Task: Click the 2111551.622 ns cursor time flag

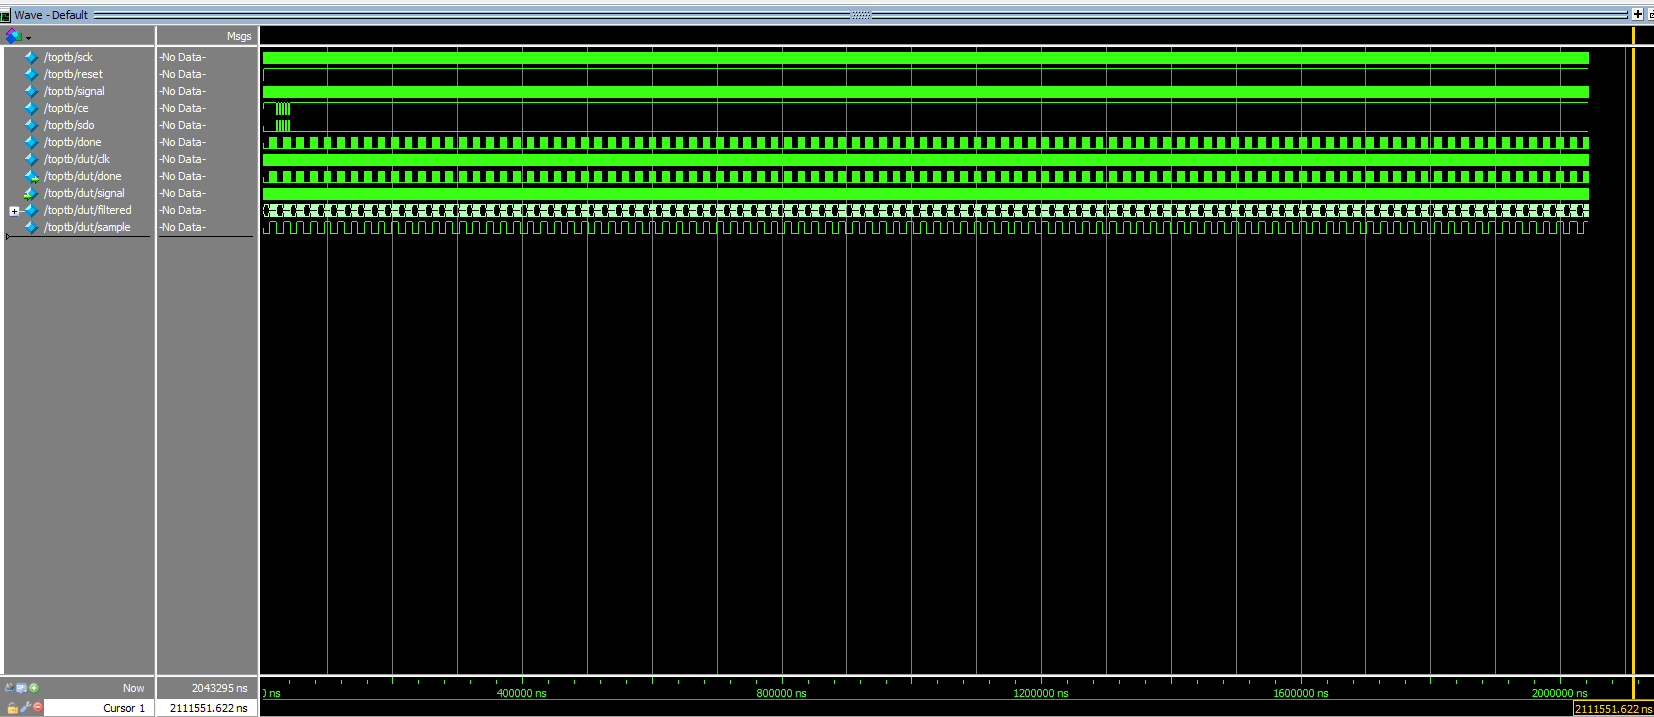Action: pos(1613,709)
